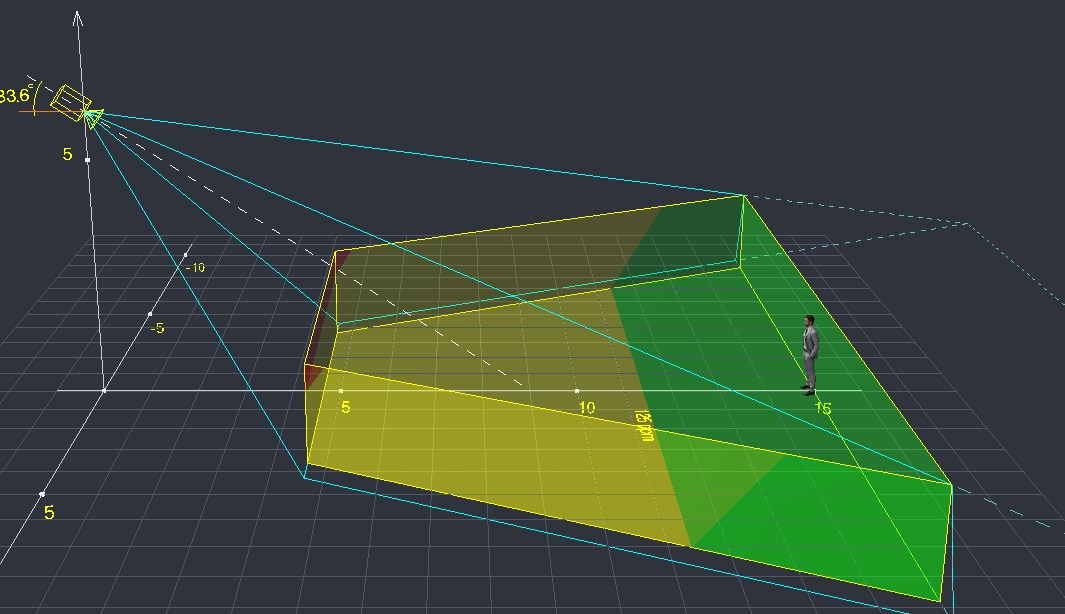The width and height of the screenshot is (1065, 614).
Task: Click the rotated yellow text at zone boundary
Action: [645, 426]
